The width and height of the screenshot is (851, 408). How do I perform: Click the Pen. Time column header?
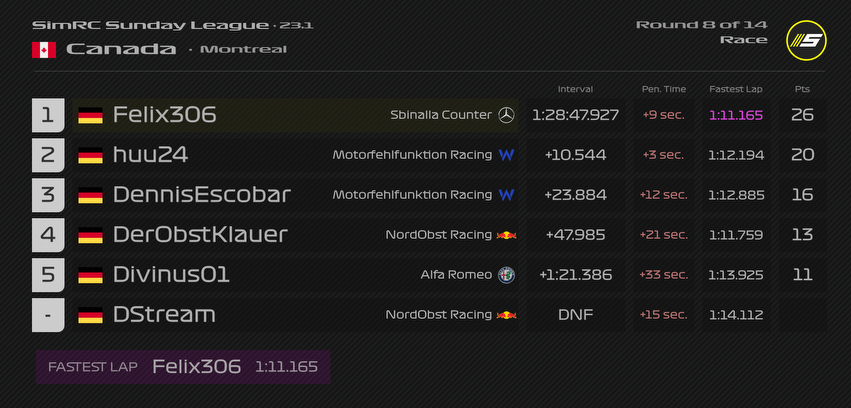click(x=663, y=89)
